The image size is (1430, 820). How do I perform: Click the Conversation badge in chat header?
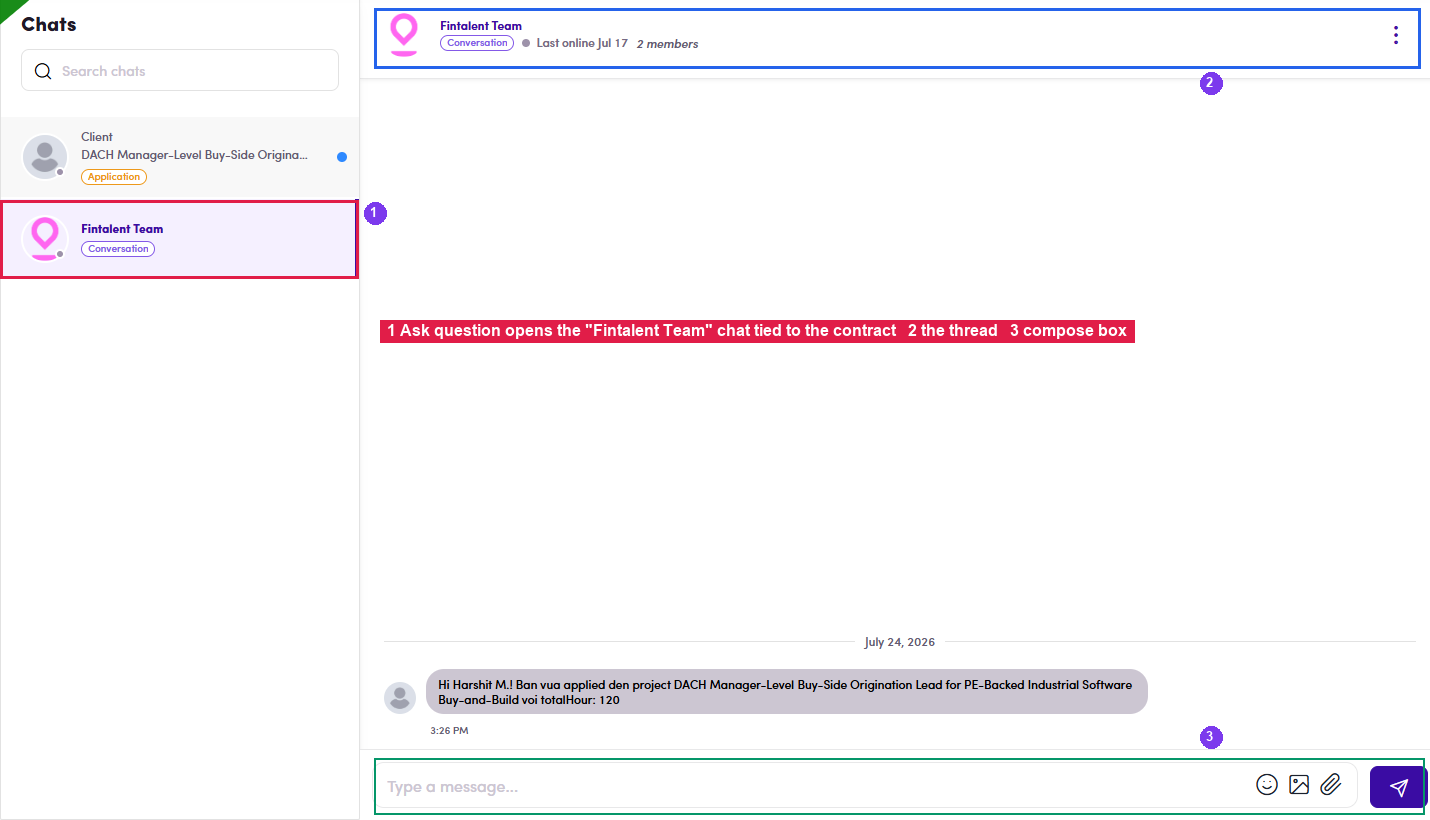pos(477,43)
